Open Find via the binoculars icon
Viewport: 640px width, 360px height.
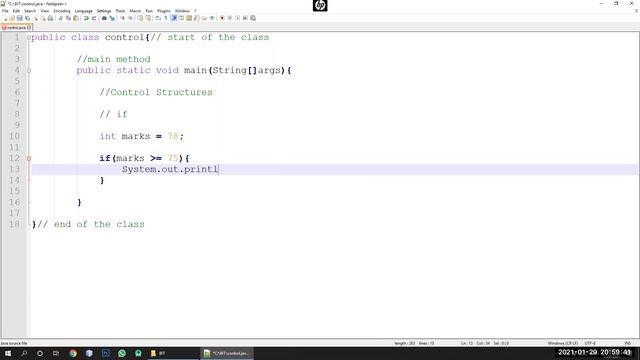coord(104,18)
